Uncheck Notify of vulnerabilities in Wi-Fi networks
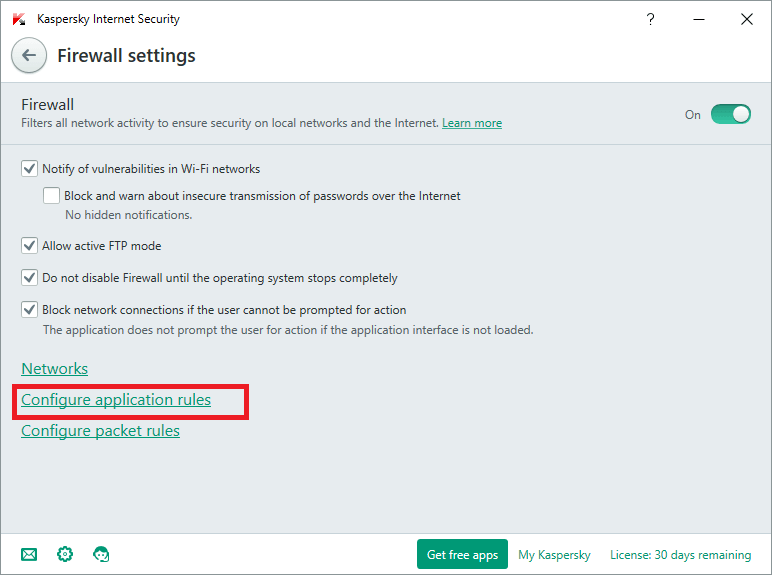 [x=29, y=169]
